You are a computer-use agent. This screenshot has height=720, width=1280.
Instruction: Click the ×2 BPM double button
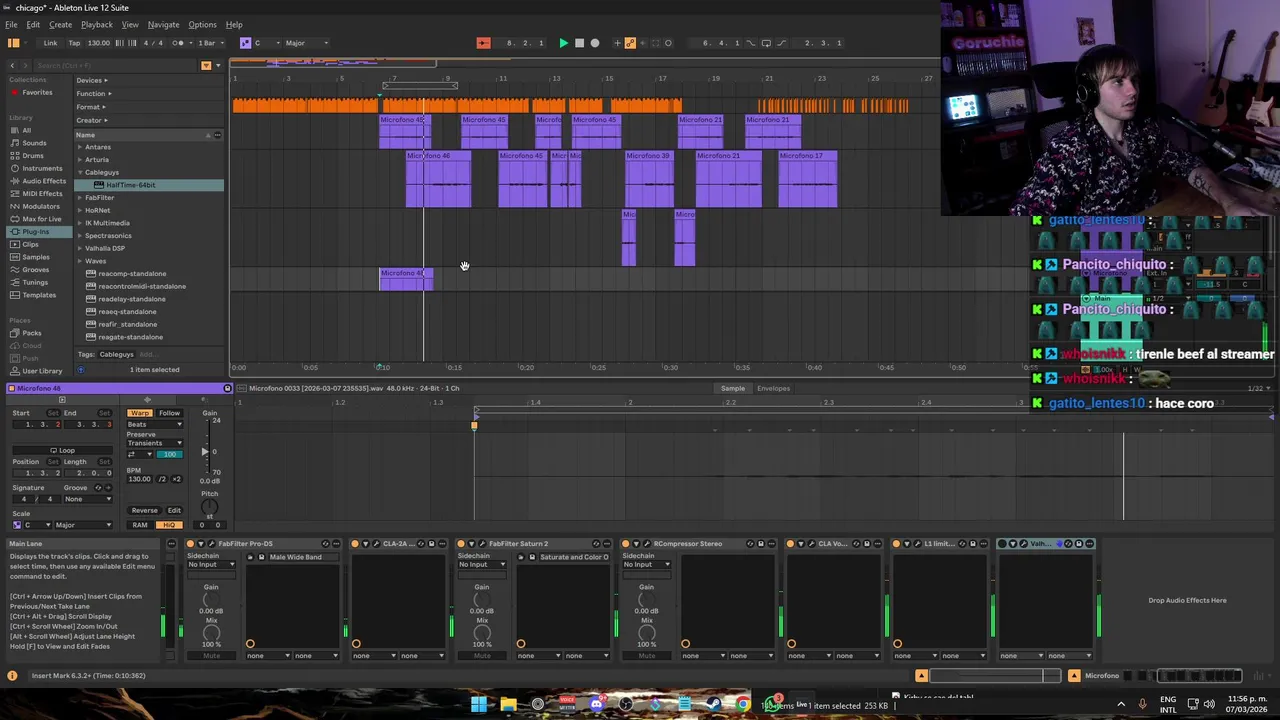[x=177, y=479]
